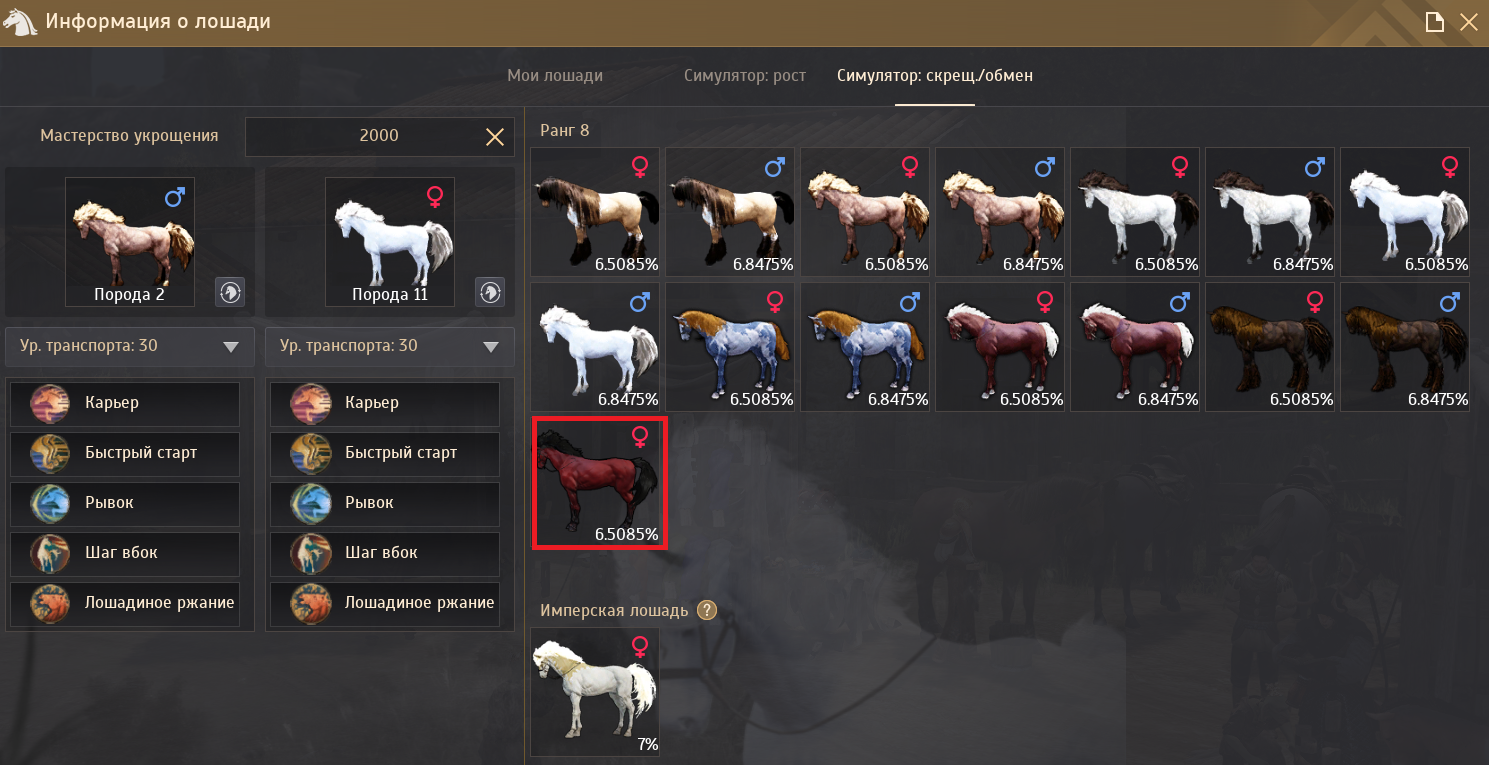This screenshot has width=1489, height=765.
Task: Select the male Порода 2 parent horse thumbnail
Action: point(130,242)
